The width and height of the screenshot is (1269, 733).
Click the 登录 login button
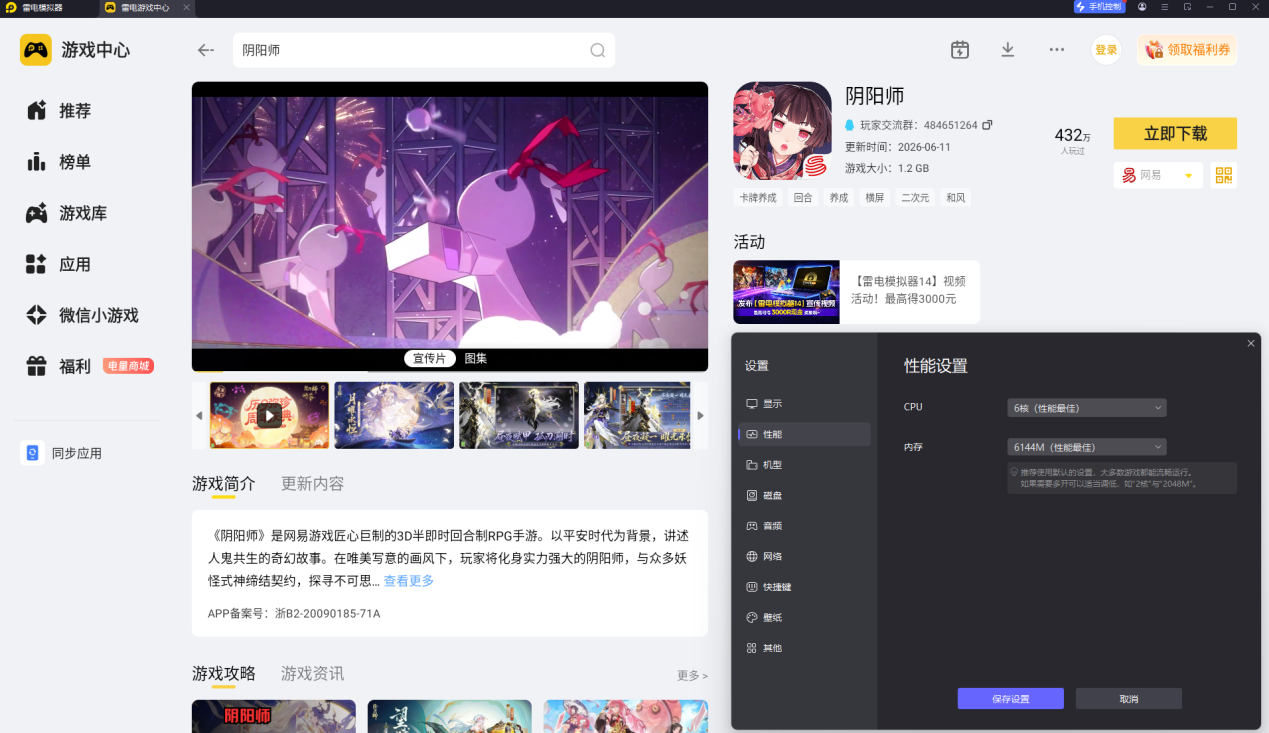point(1106,50)
